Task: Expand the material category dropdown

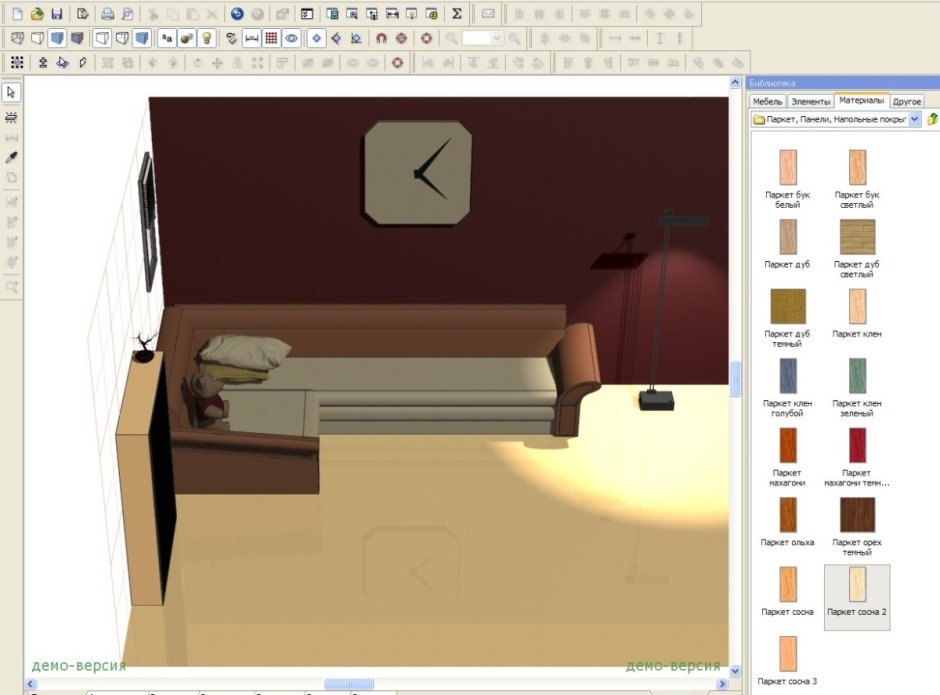Action: [x=915, y=120]
